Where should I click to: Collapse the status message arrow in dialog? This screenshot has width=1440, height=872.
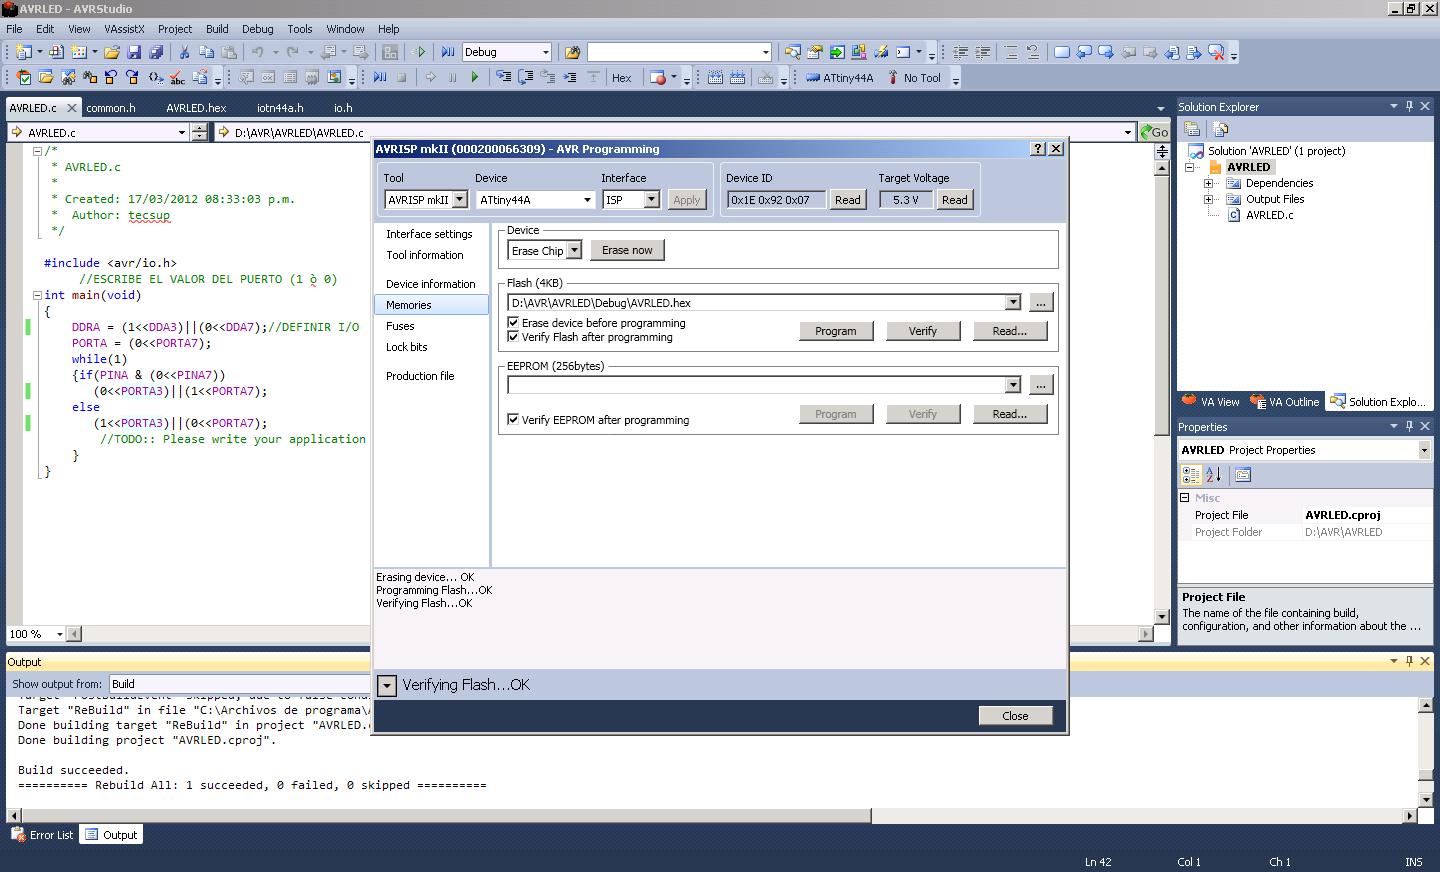point(387,686)
